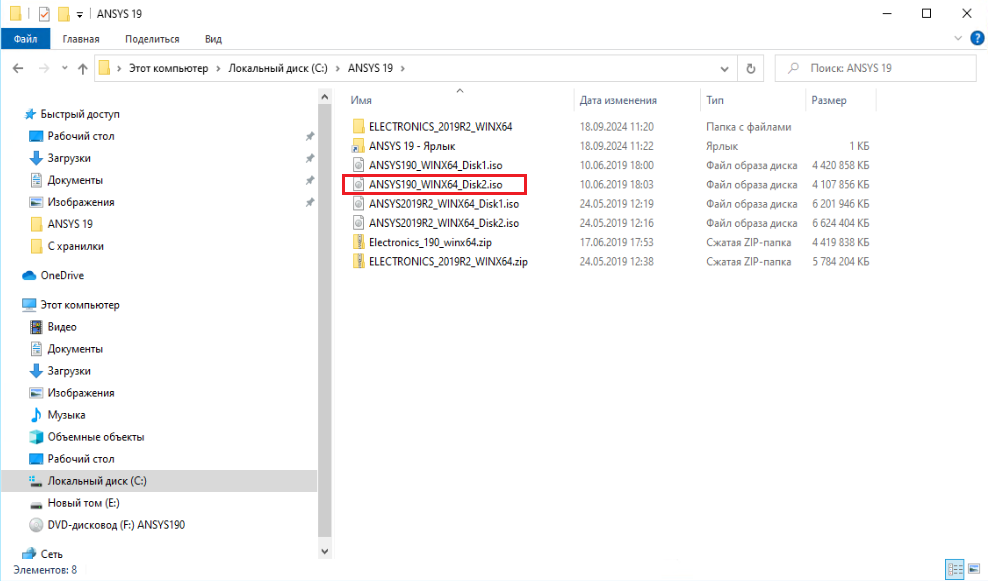988x581 pixels.
Task: Go up one folder level arrow
Action: pos(83,68)
